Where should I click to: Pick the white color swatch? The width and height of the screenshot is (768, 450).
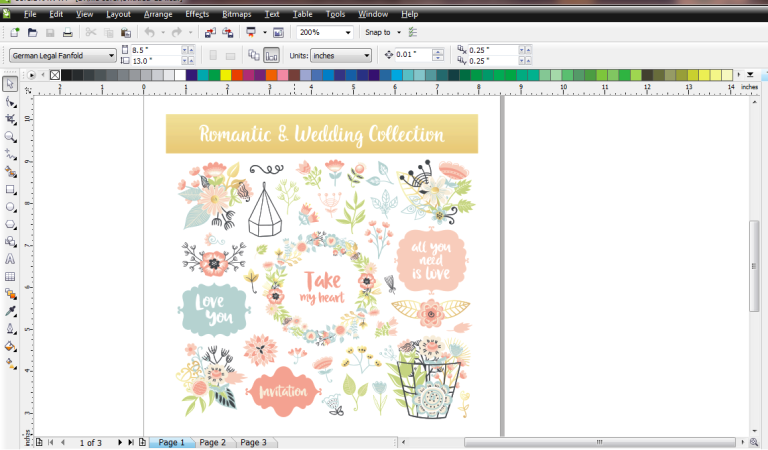180,75
